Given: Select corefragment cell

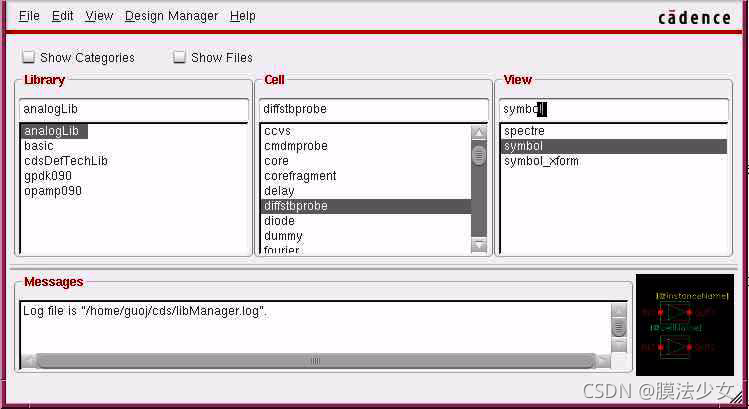Looking at the screenshot, I should pos(366,176).
